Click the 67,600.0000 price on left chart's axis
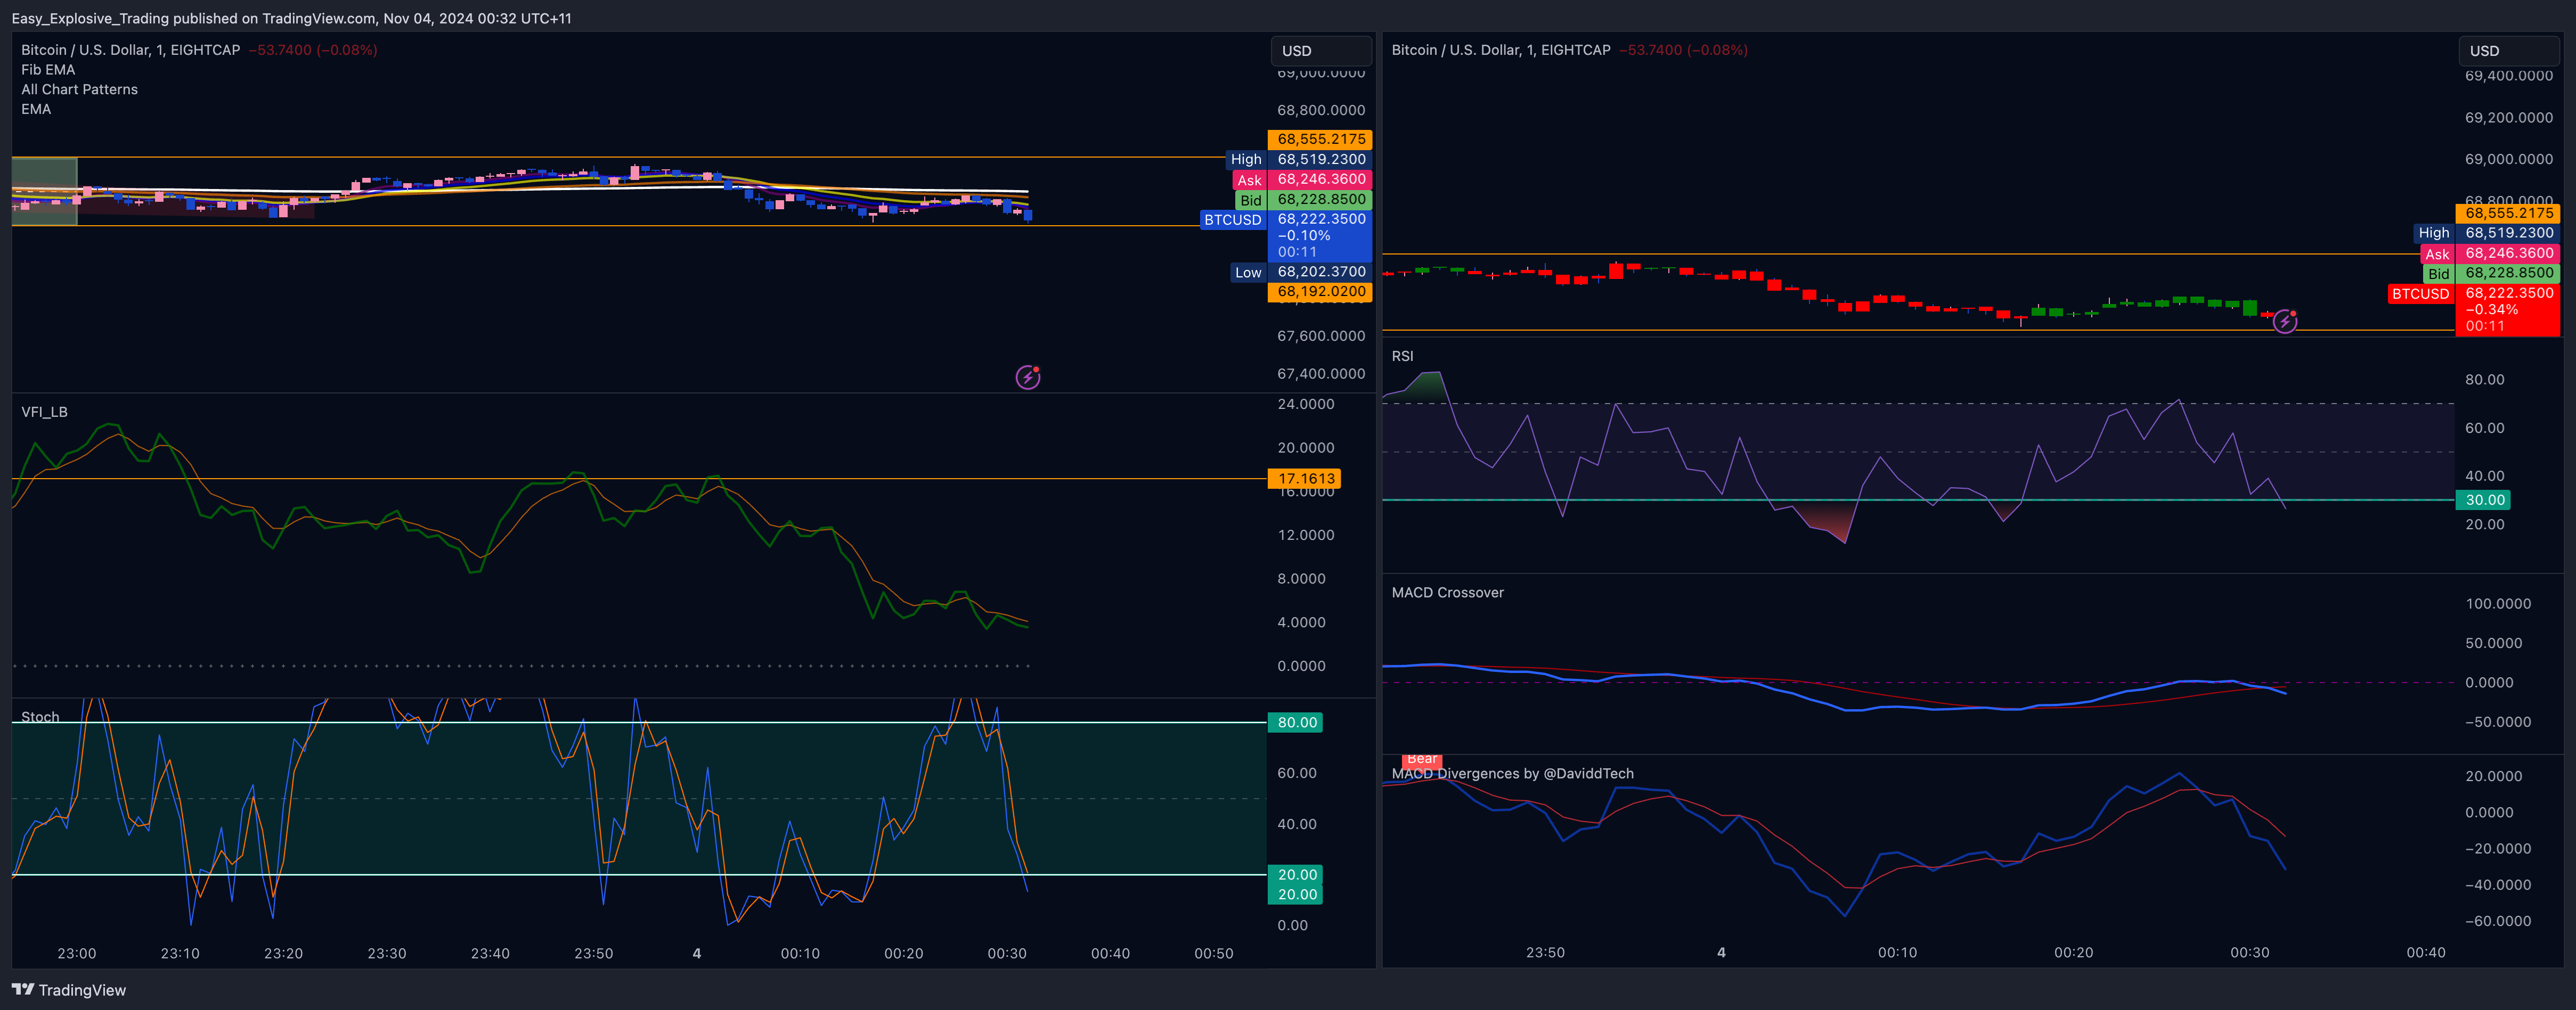The height and width of the screenshot is (1010, 2576). (x=1321, y=336)
